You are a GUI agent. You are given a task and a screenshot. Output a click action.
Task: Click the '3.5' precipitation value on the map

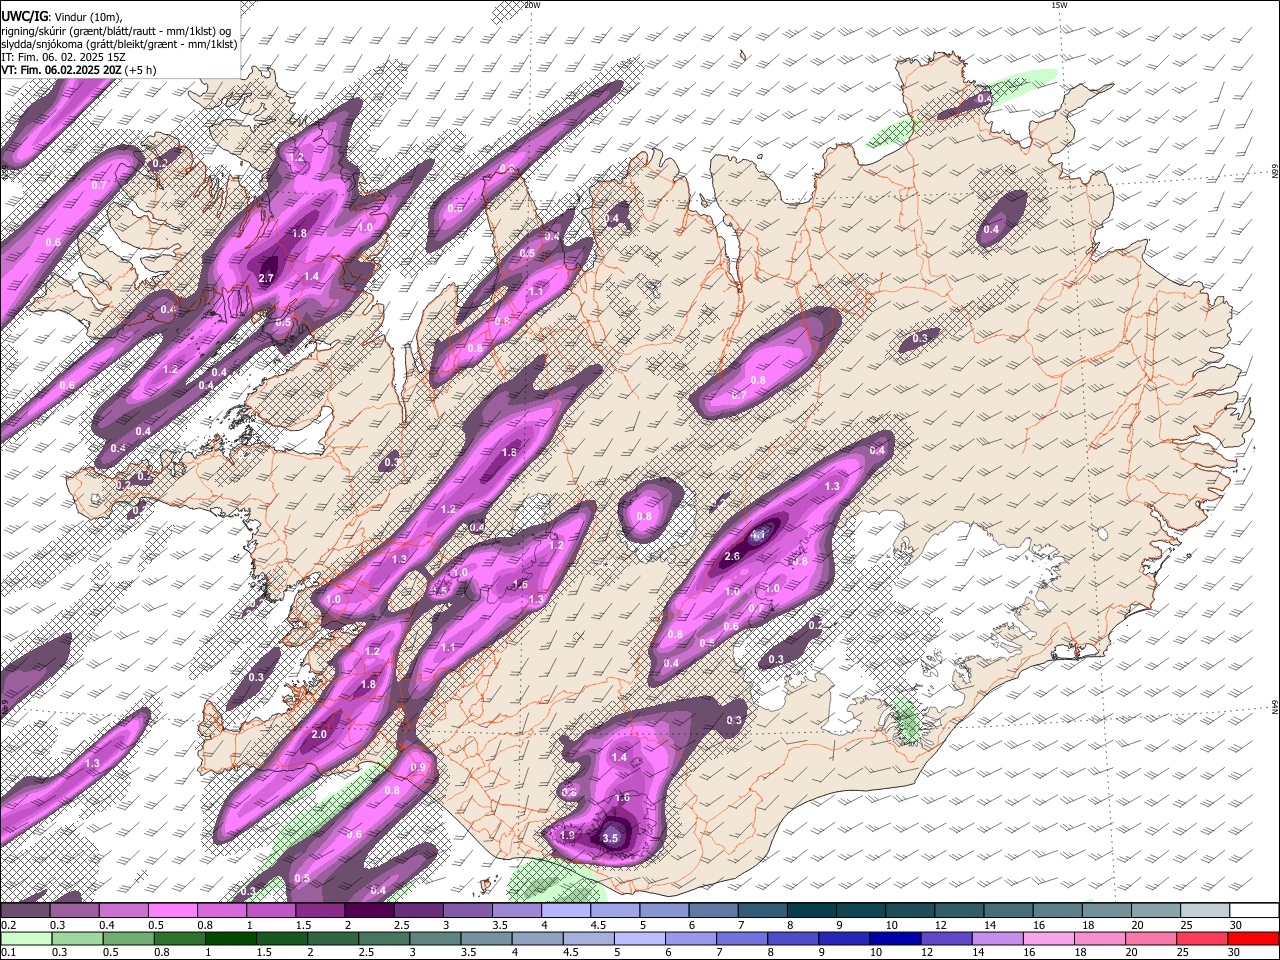610,838
